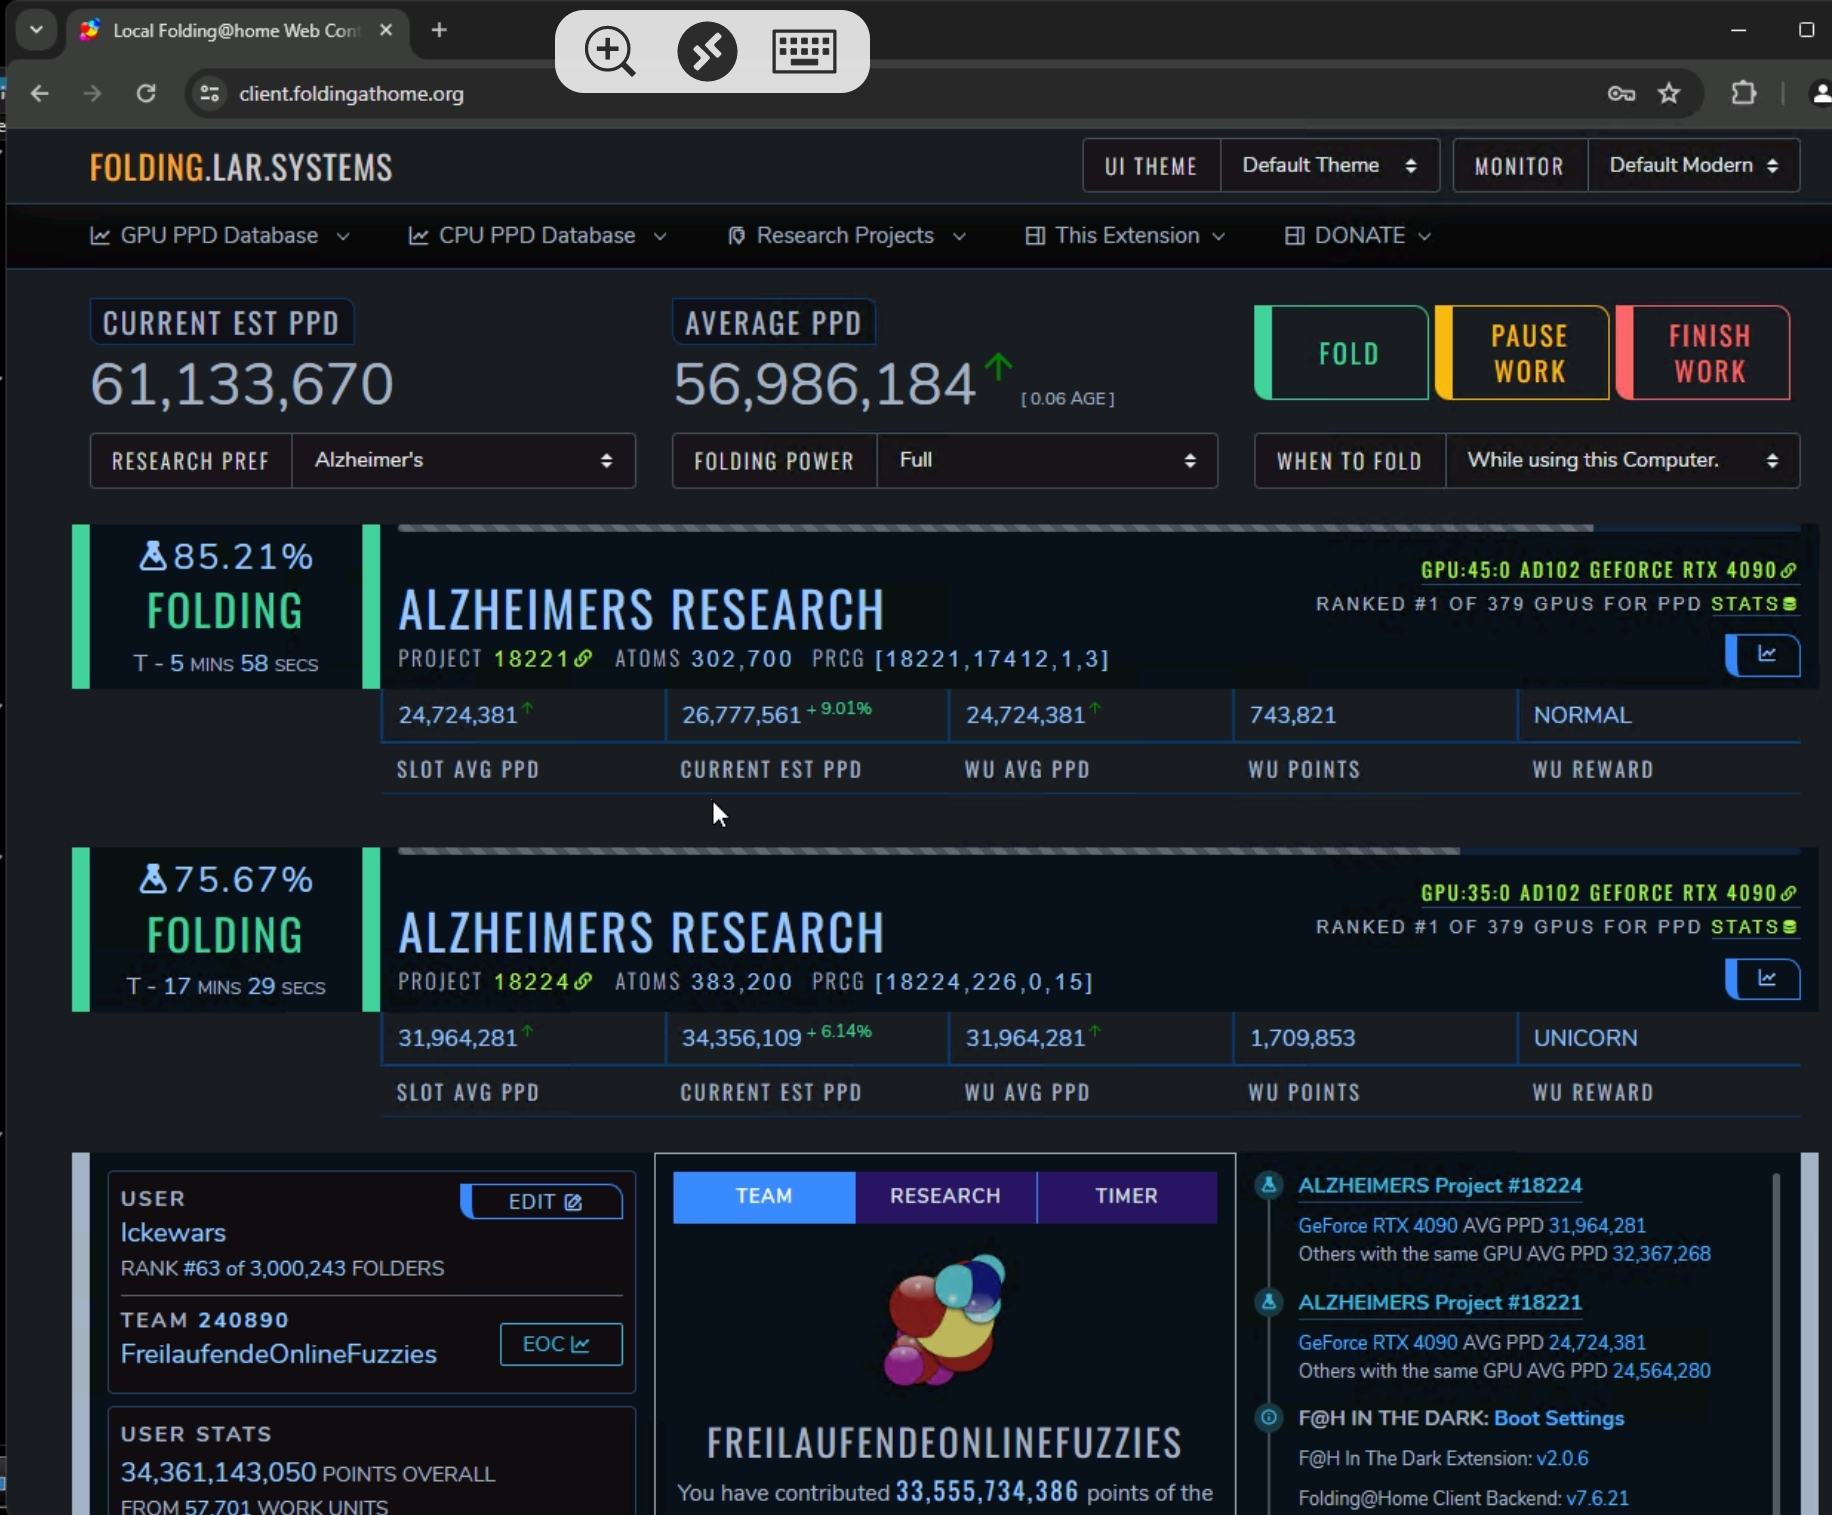The height and width of the screenshot is (1515, 1832).
Task: Open STATS for the GPU:45:0 slot
Action: click(1754, 604)
